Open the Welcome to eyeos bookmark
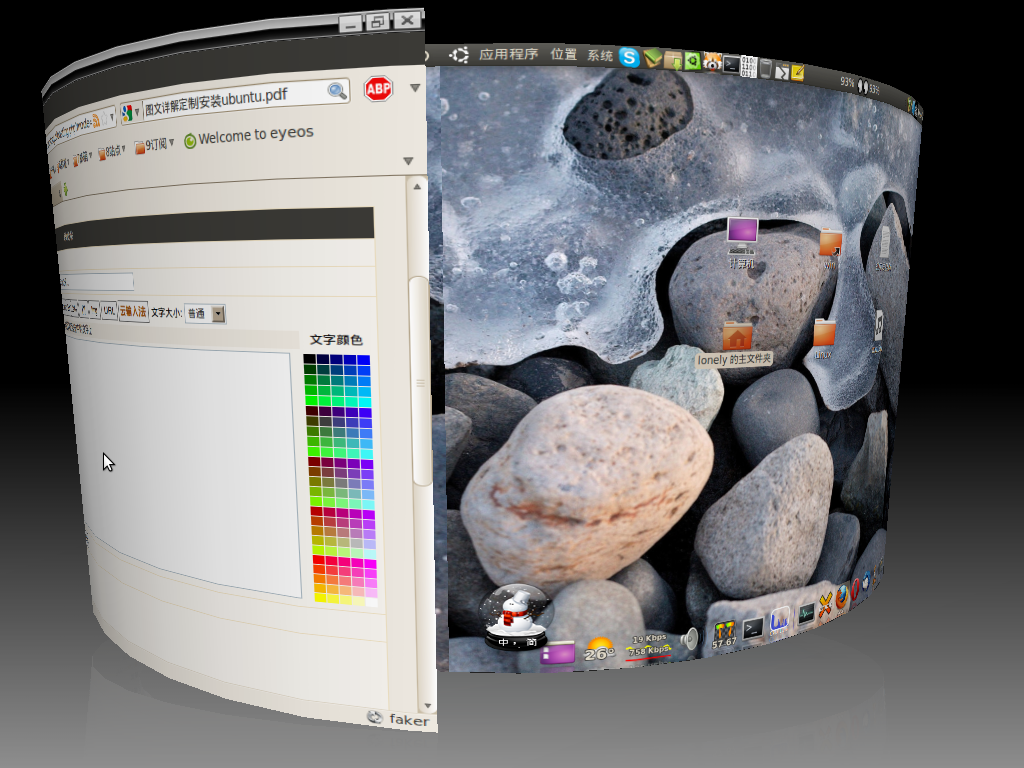Image resolution: width=1024 pixels, height=768 pixels. (249, 136)
